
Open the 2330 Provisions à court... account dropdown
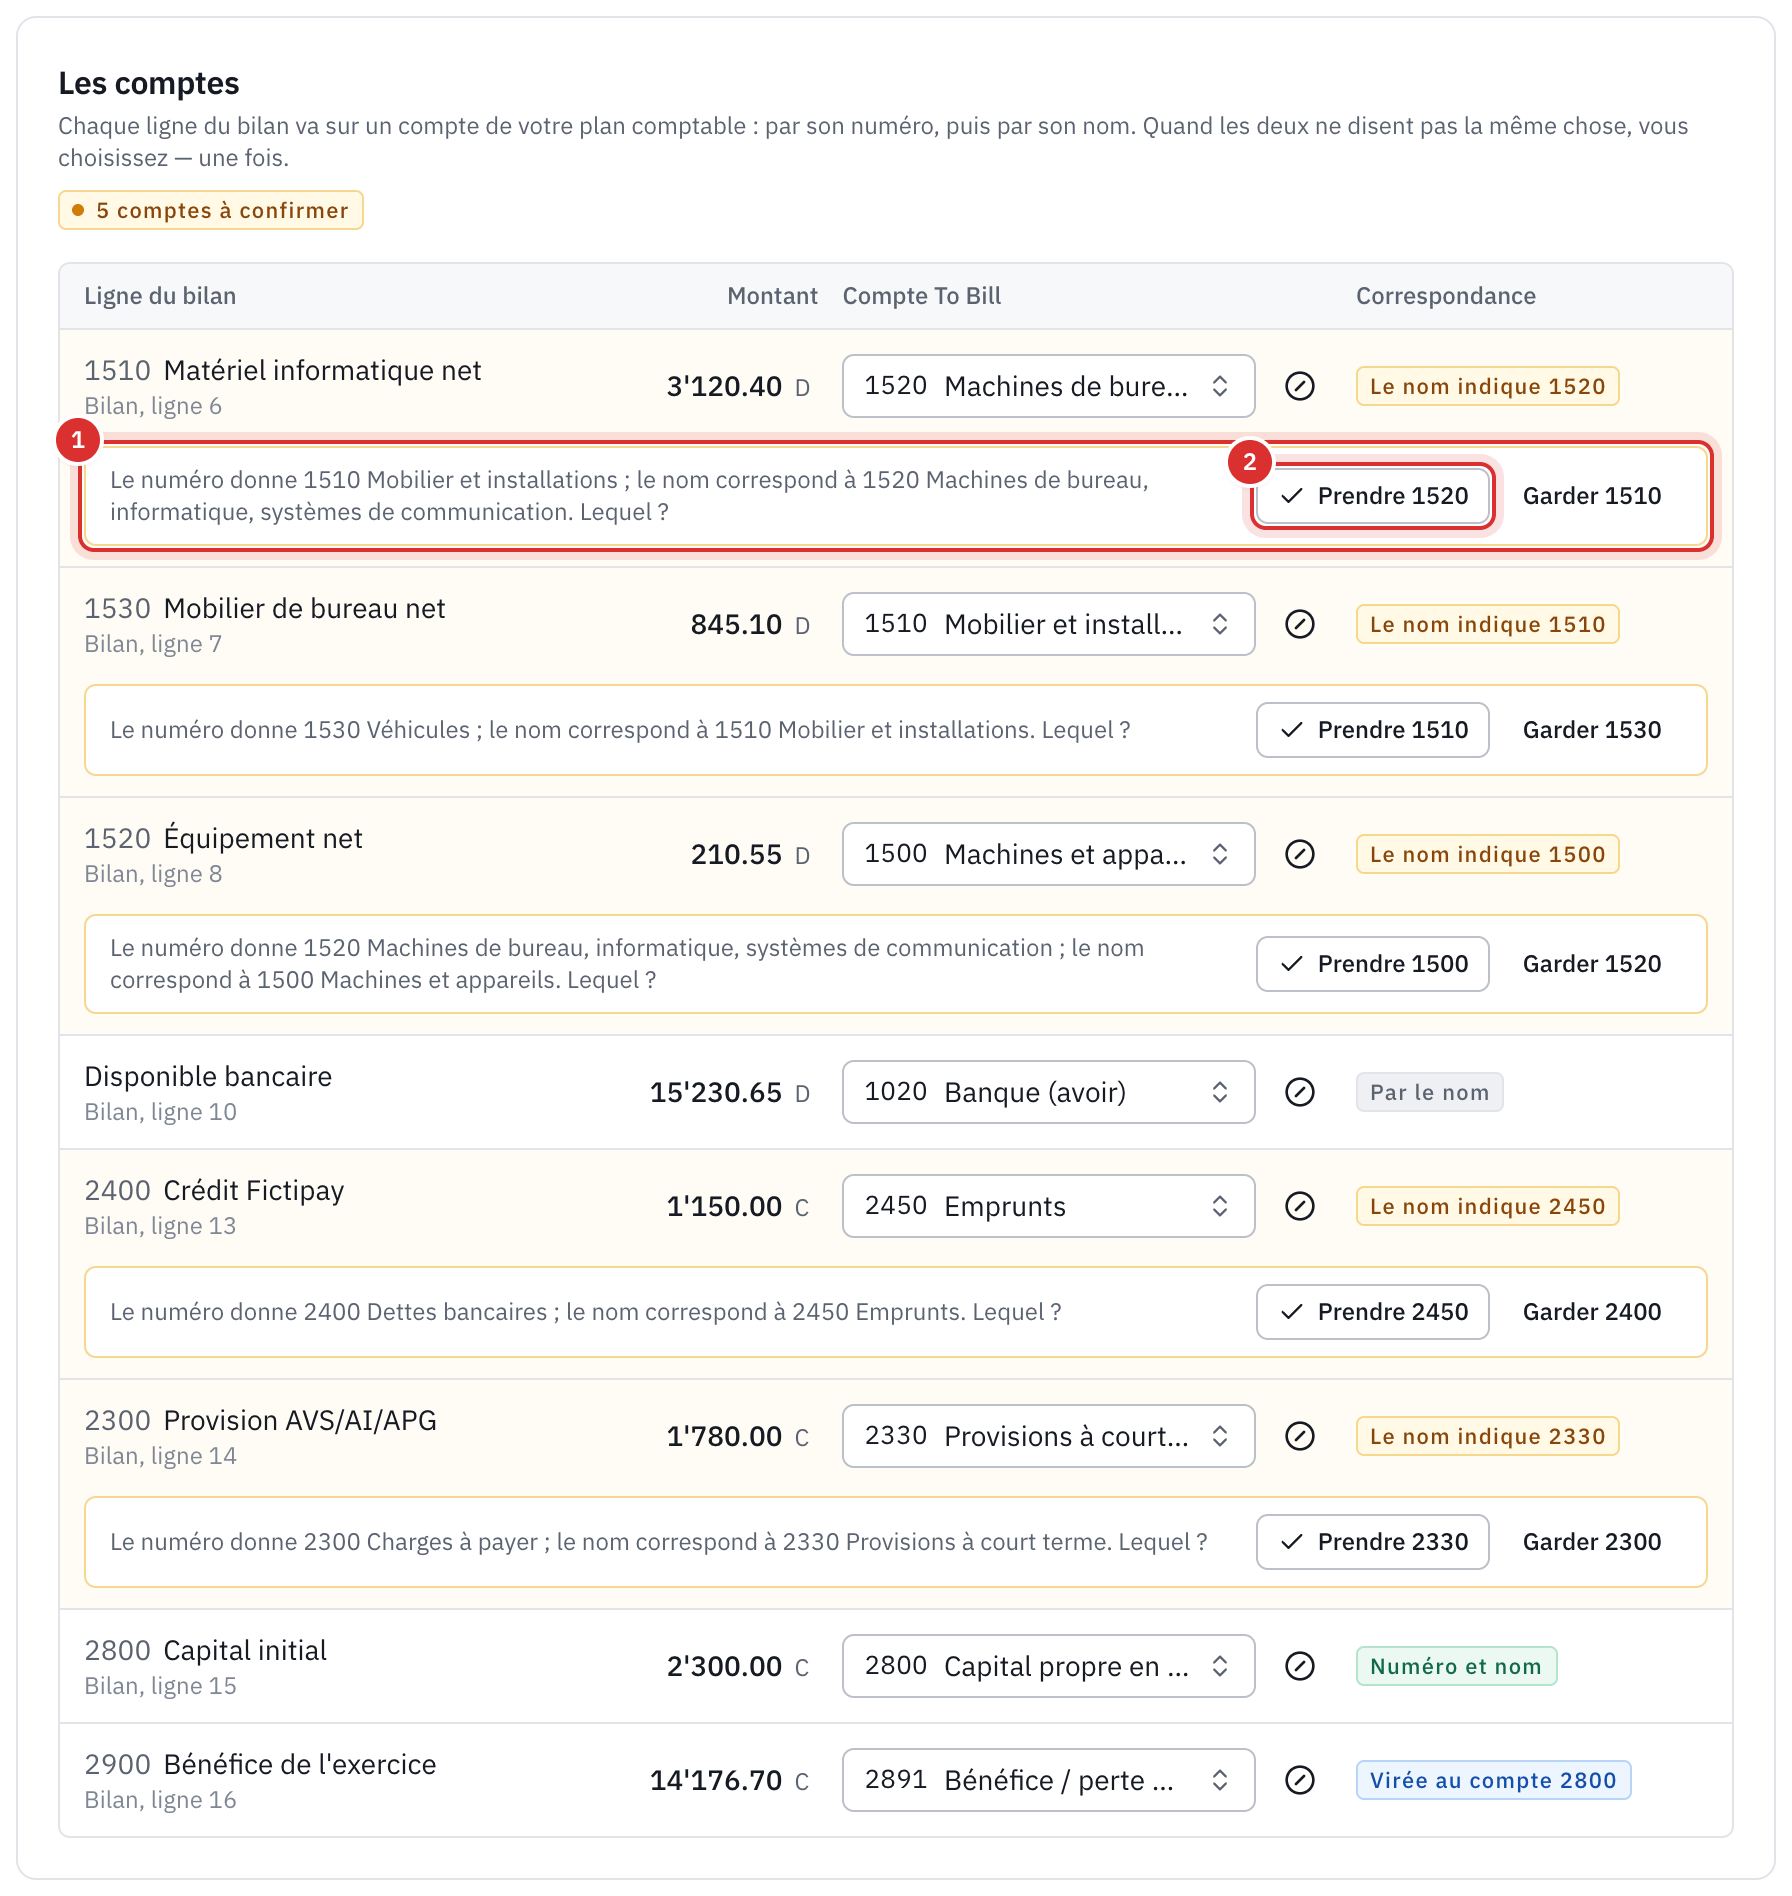(x=1048, y=1436)
